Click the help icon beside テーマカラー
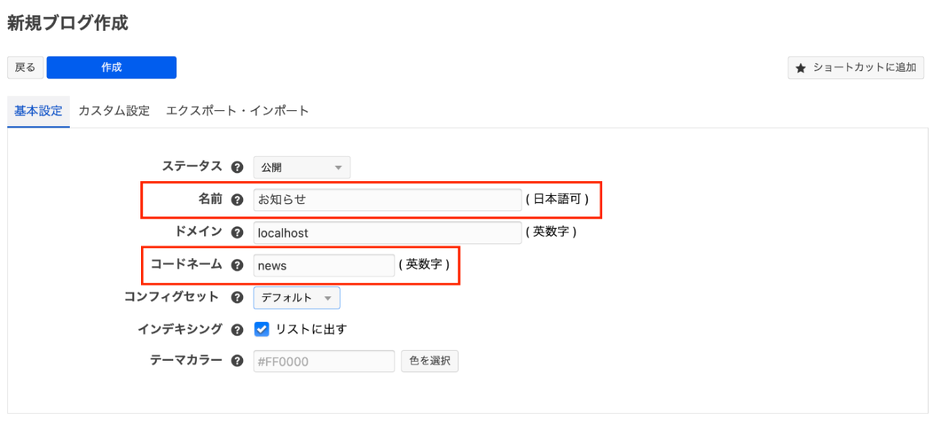 click(237, 361)
